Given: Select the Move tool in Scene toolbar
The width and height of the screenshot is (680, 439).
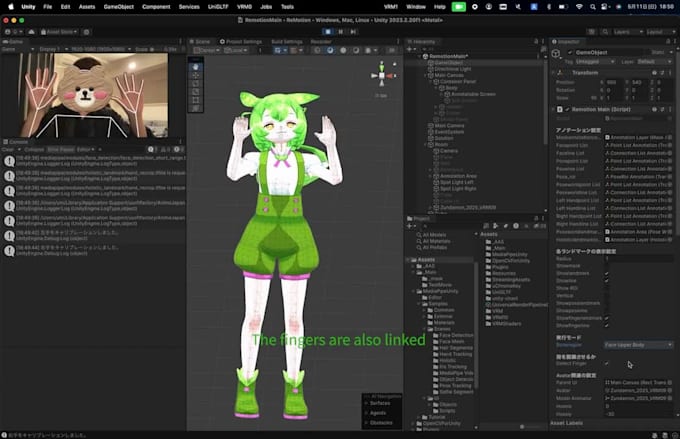Looking at the screenshot, I should click(196, 75).
